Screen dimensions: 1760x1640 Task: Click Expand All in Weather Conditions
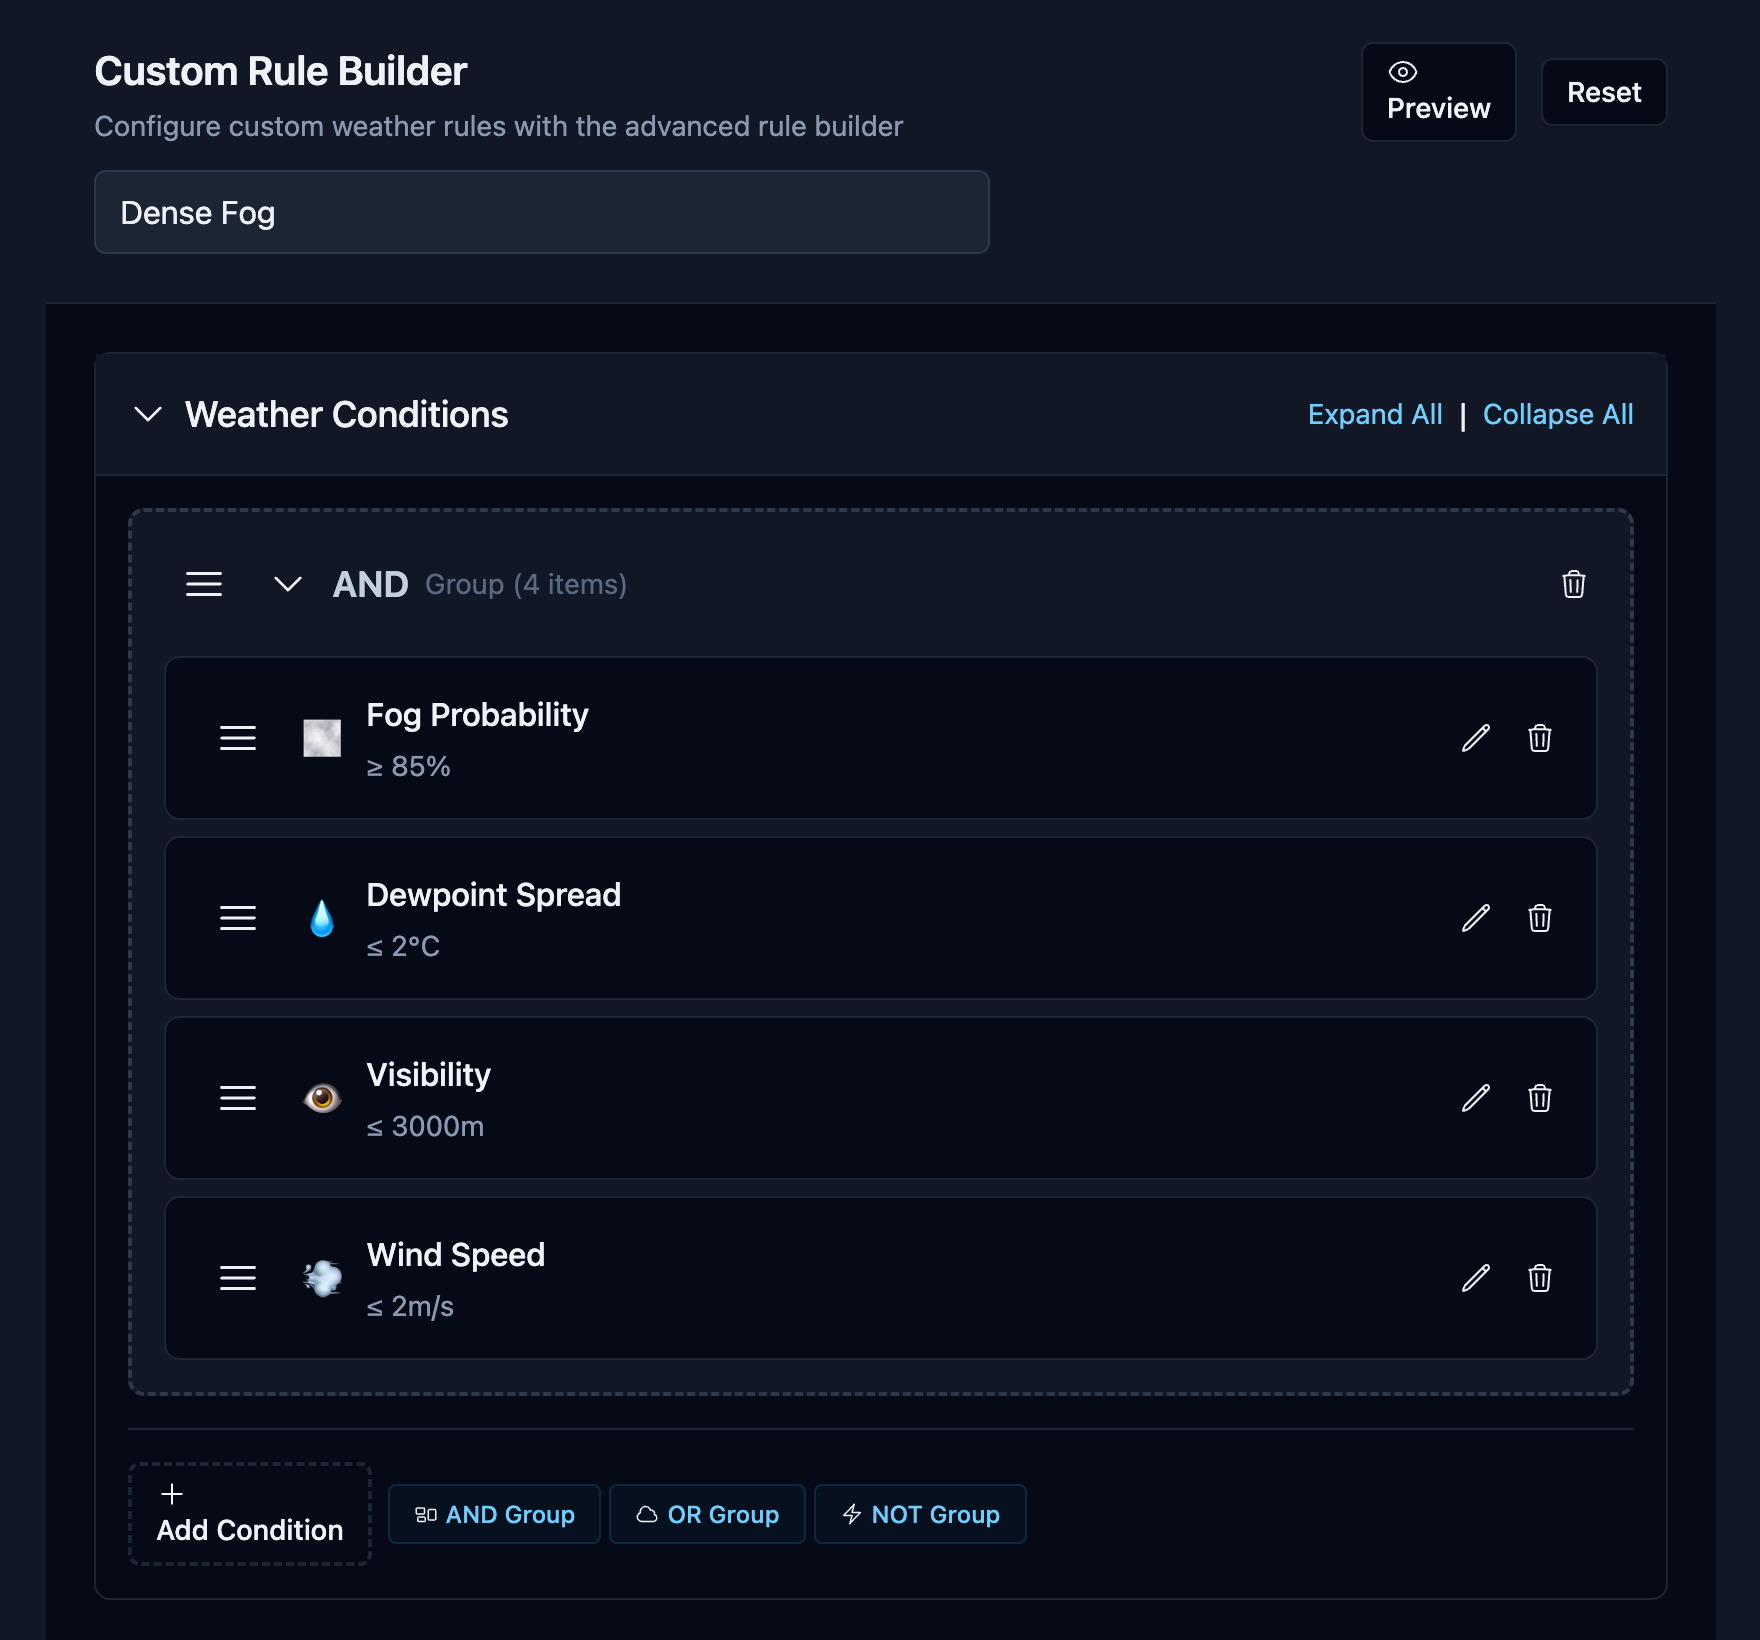click(x=1375, y=414)
